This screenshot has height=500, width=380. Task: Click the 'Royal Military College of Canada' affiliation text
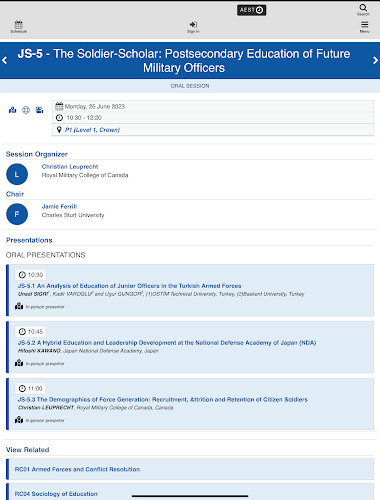85,175
